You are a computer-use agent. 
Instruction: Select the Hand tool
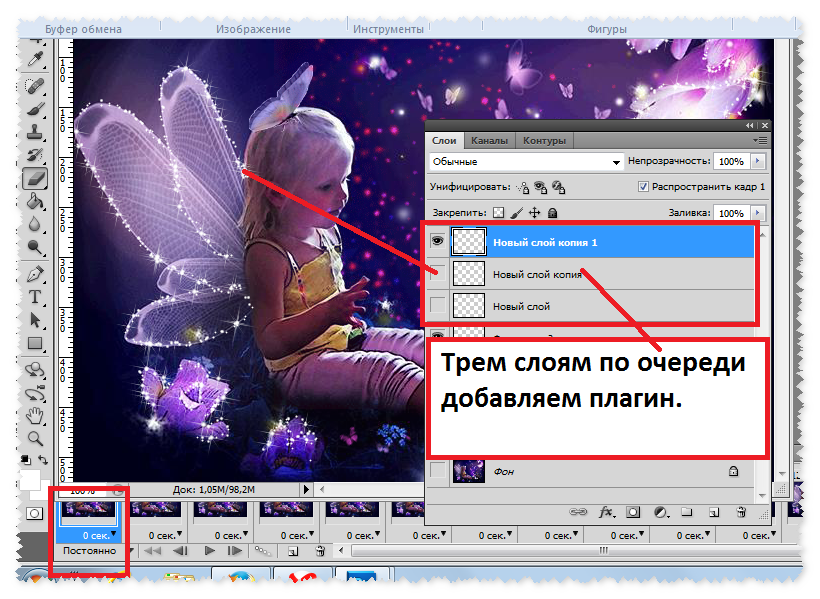(x=35, y=416)
